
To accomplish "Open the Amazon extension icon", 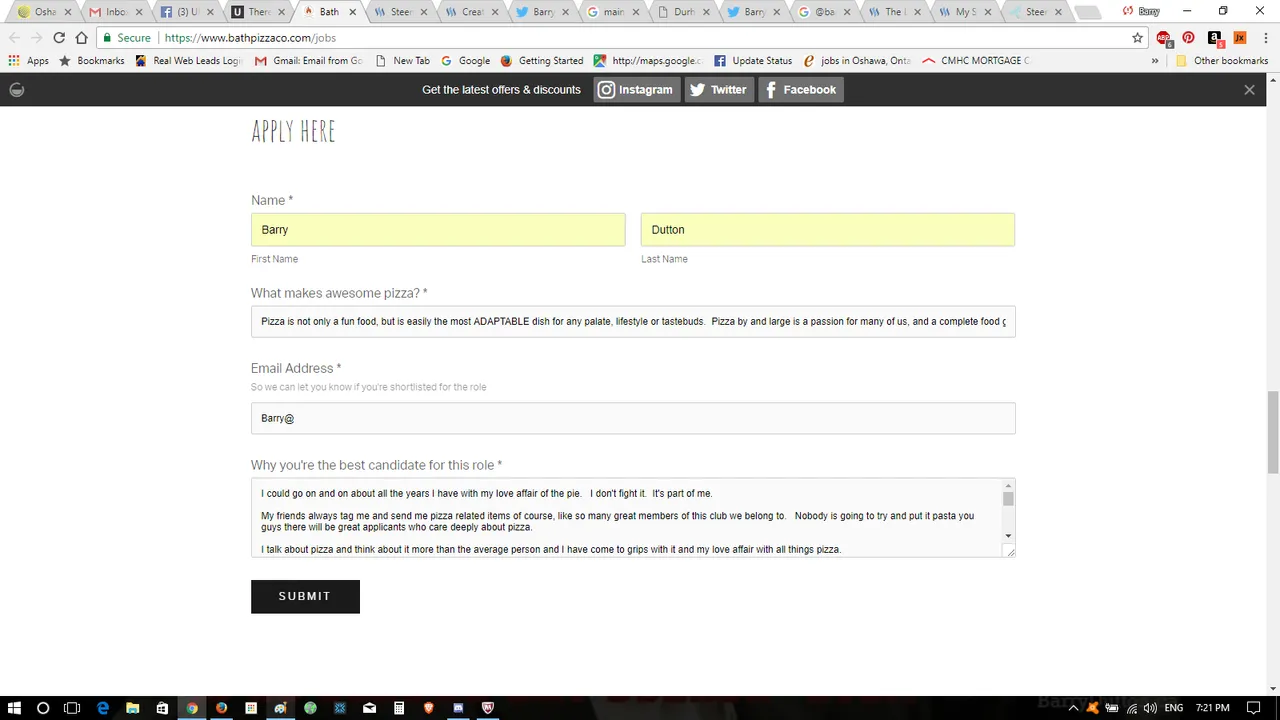I will point(1215,38).
